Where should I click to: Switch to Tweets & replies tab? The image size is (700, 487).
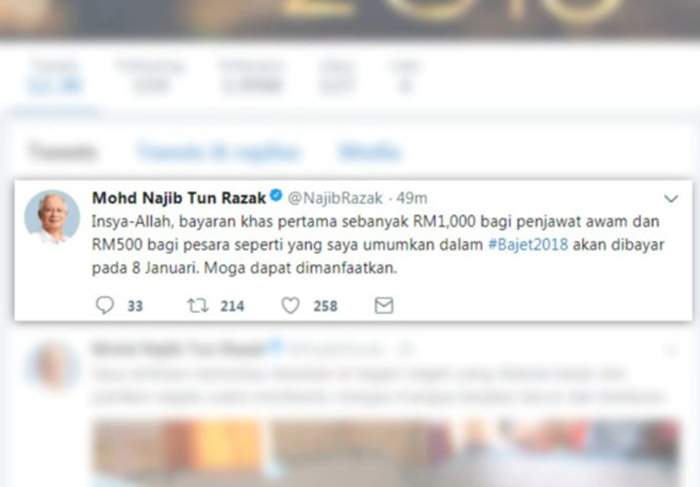pyautogui.click(x=217, y=152)
